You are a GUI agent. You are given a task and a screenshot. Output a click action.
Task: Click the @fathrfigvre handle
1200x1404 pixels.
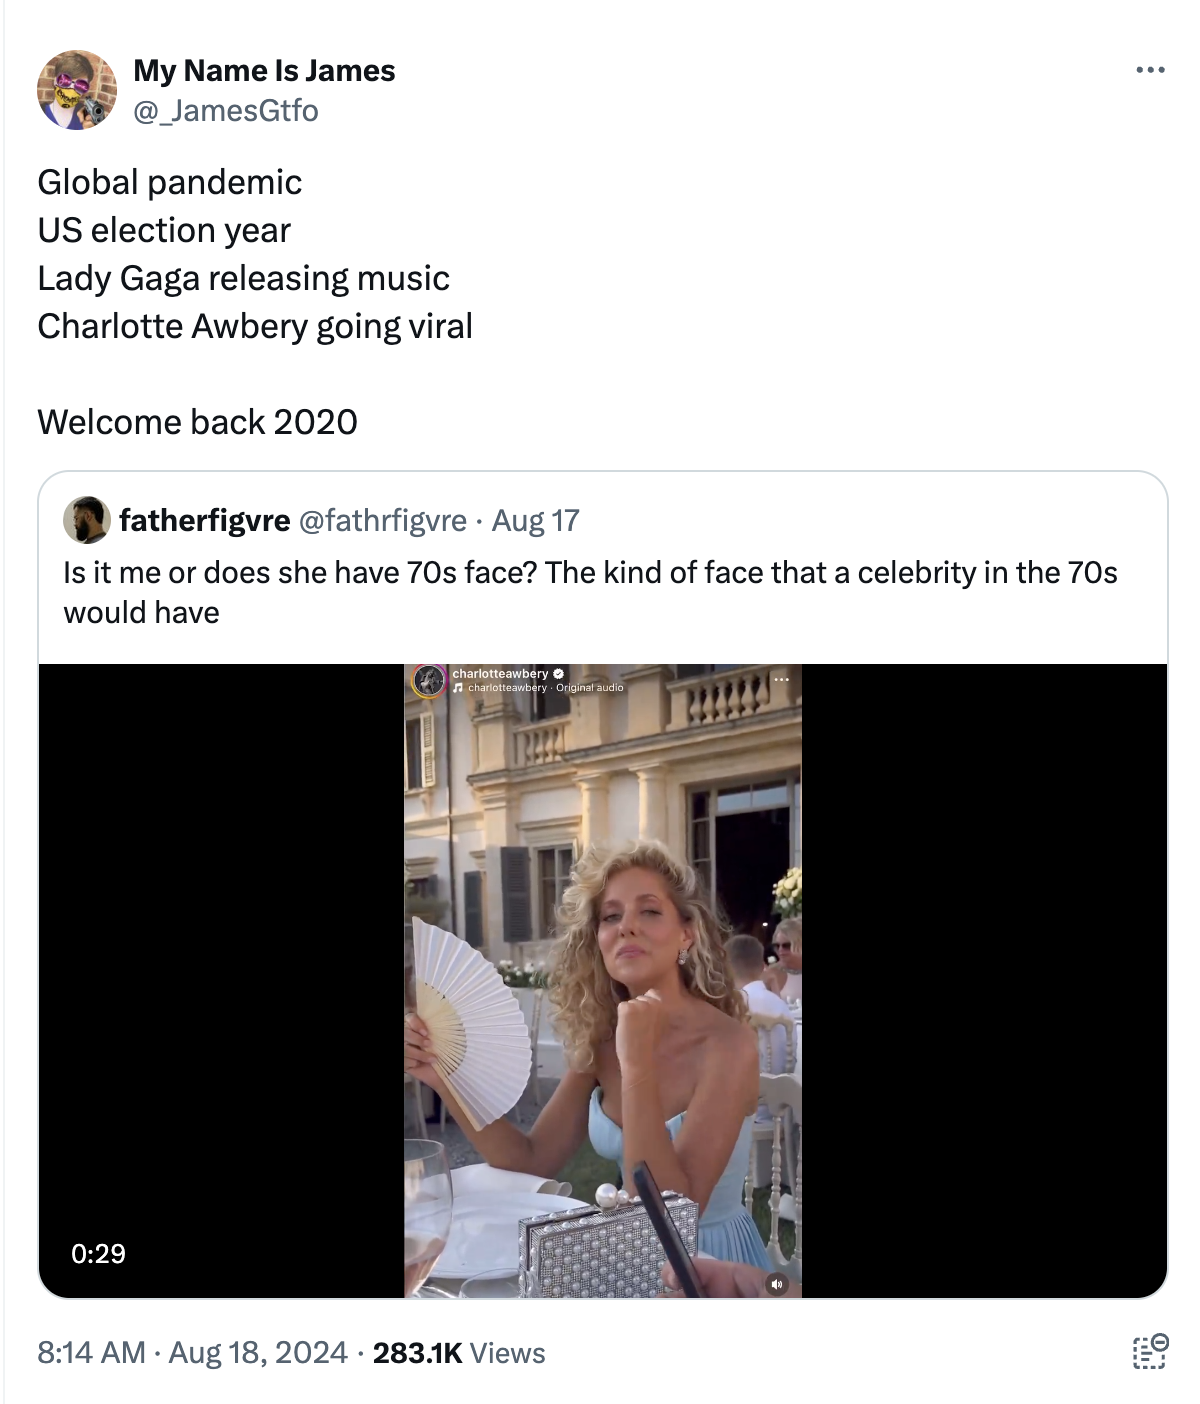pyautogui.click(x=381, y=520)
